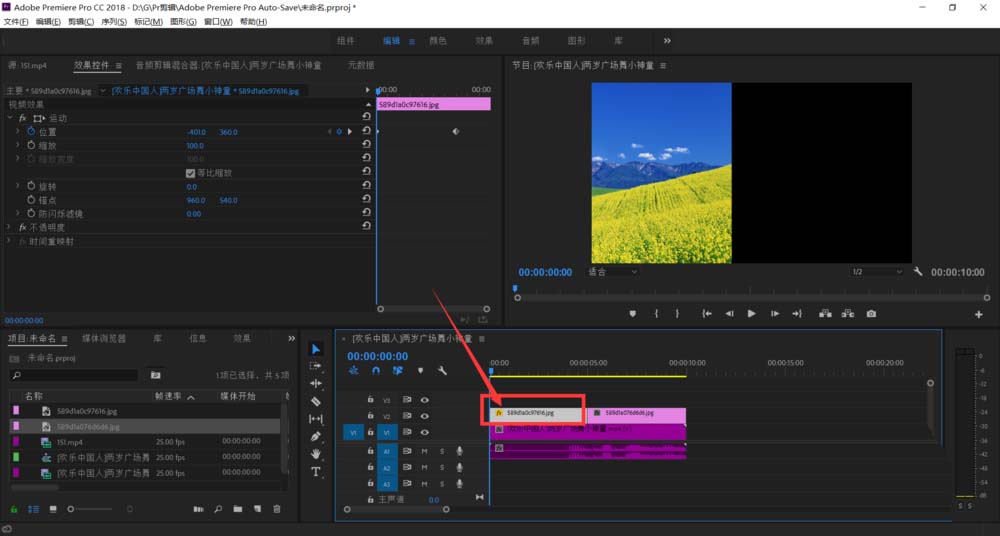Toggle the uniform scale checkbox (等比缩放)
The width and height of the screenshot is (1000, 536).
[191, 173]
